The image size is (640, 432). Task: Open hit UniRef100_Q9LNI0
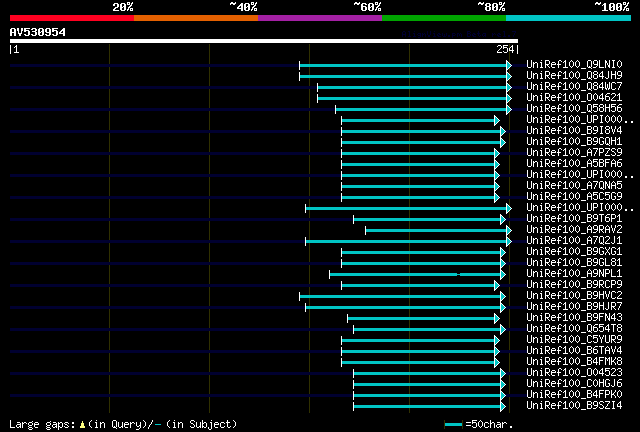[x=574, y=65]
